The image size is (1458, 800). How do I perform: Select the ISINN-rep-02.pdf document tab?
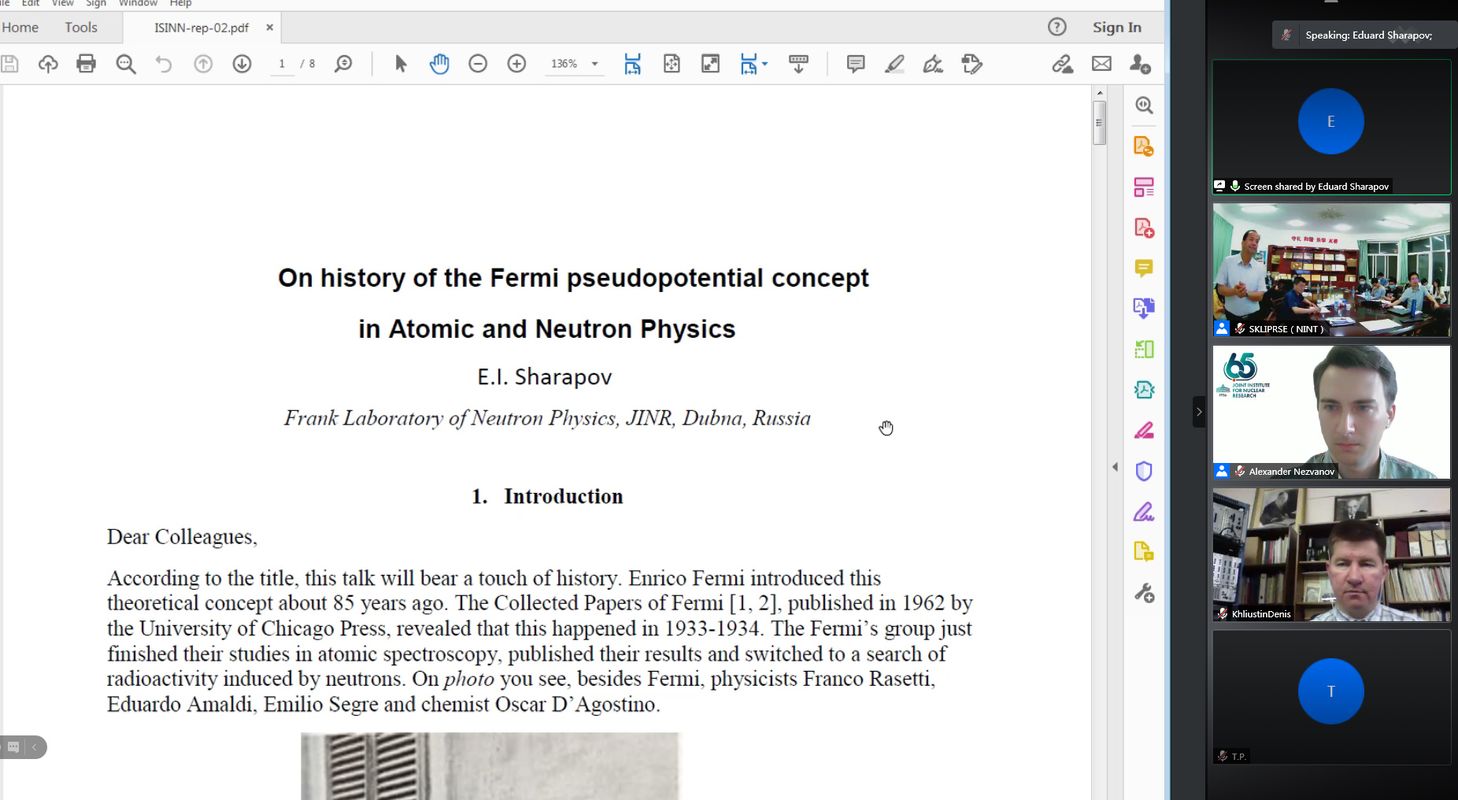201,28
